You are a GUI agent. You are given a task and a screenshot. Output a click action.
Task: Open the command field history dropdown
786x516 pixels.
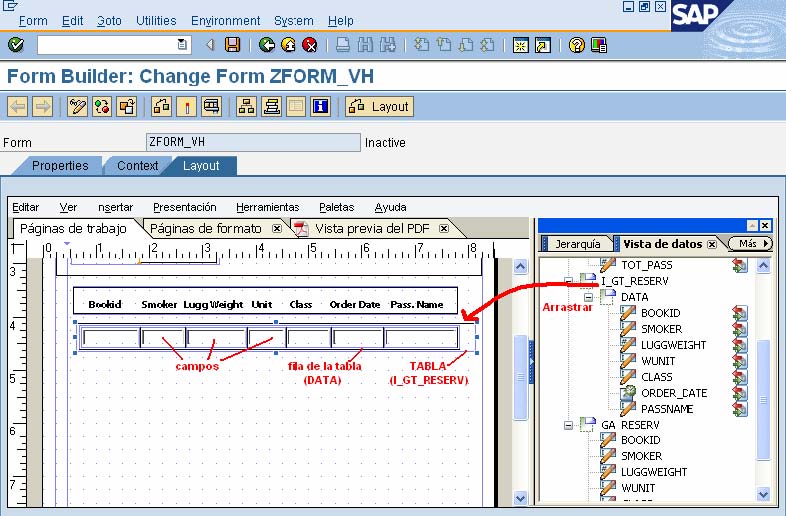tap(182, 45)
